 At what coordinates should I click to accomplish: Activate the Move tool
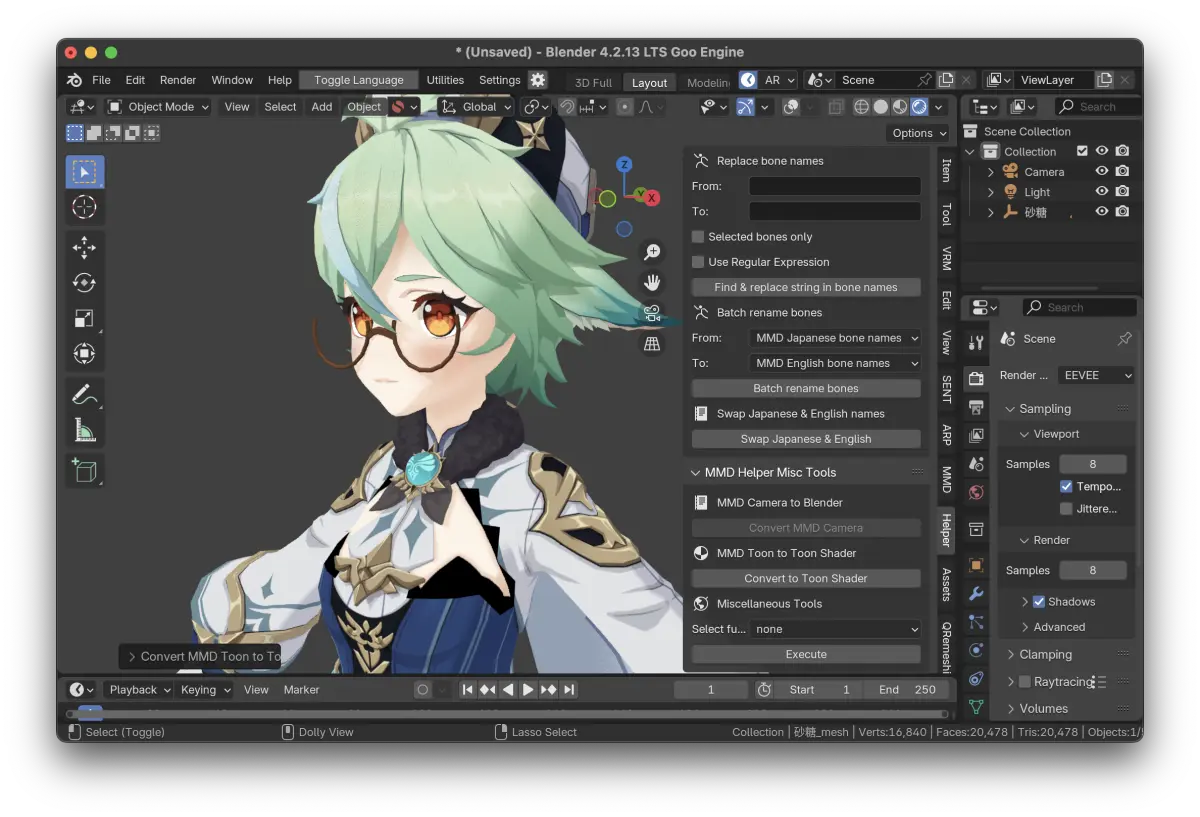pos(85,248)
